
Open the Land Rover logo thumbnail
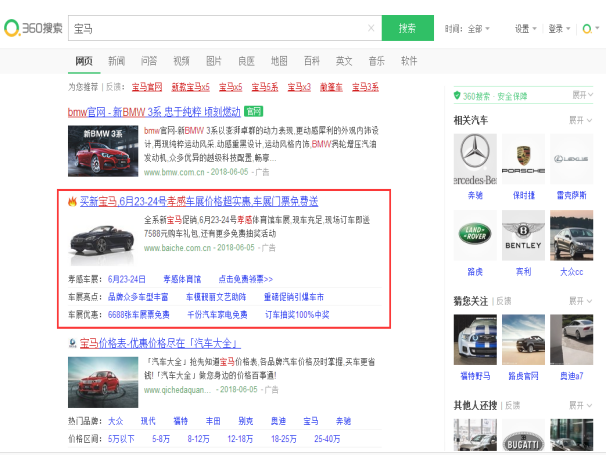click(475, 235)
